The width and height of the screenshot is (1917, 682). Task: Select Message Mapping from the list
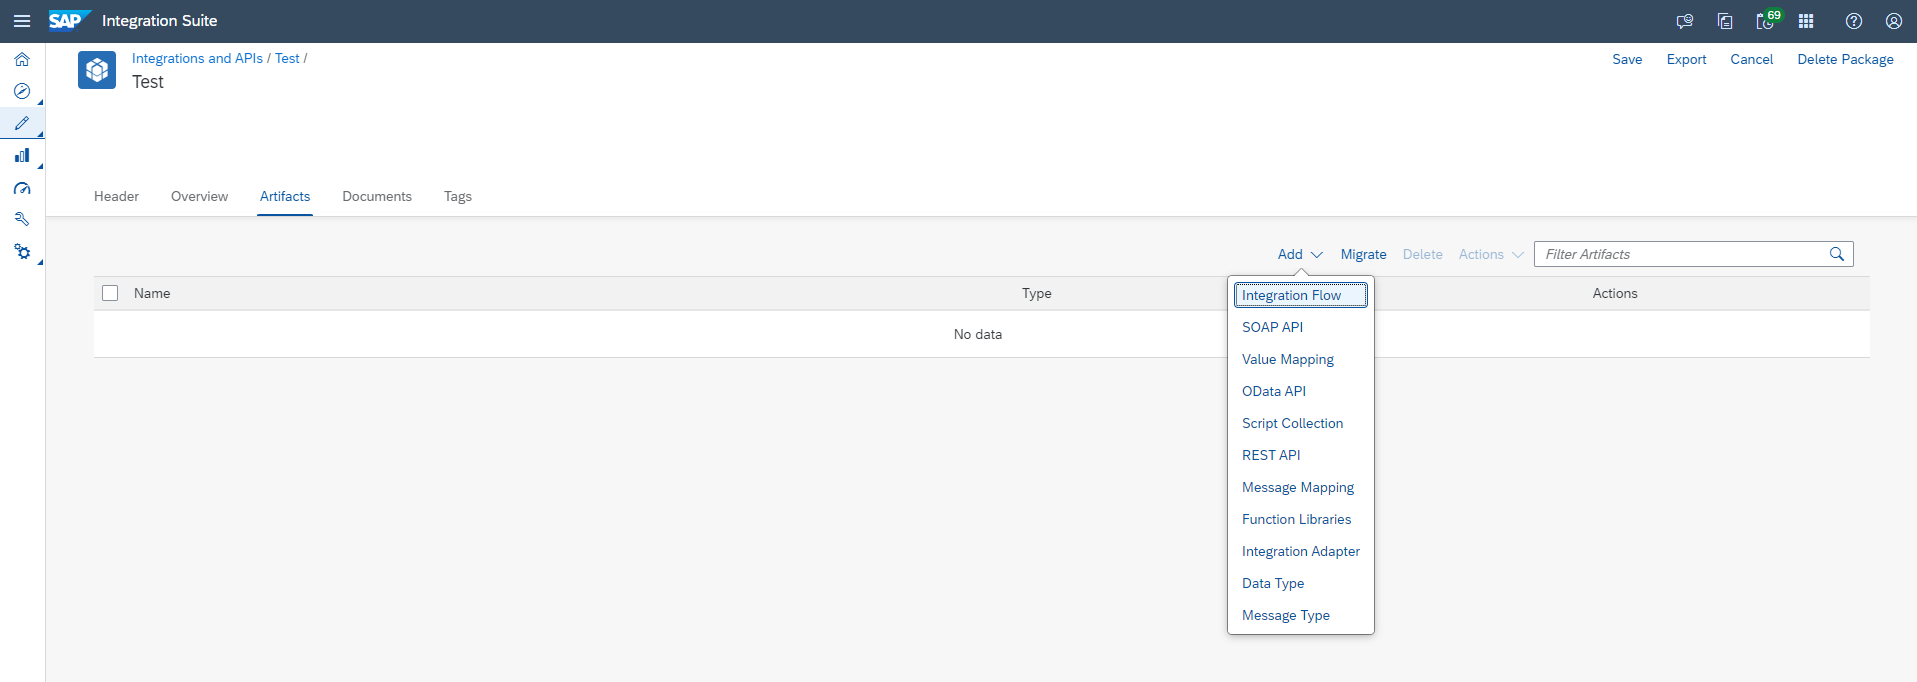pos(1297,487)
